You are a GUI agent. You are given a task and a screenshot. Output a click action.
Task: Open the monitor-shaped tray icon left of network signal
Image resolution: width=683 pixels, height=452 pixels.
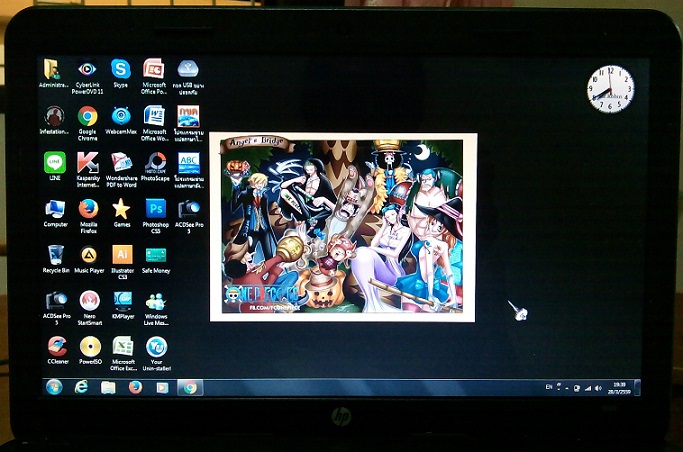pos(577,388)
